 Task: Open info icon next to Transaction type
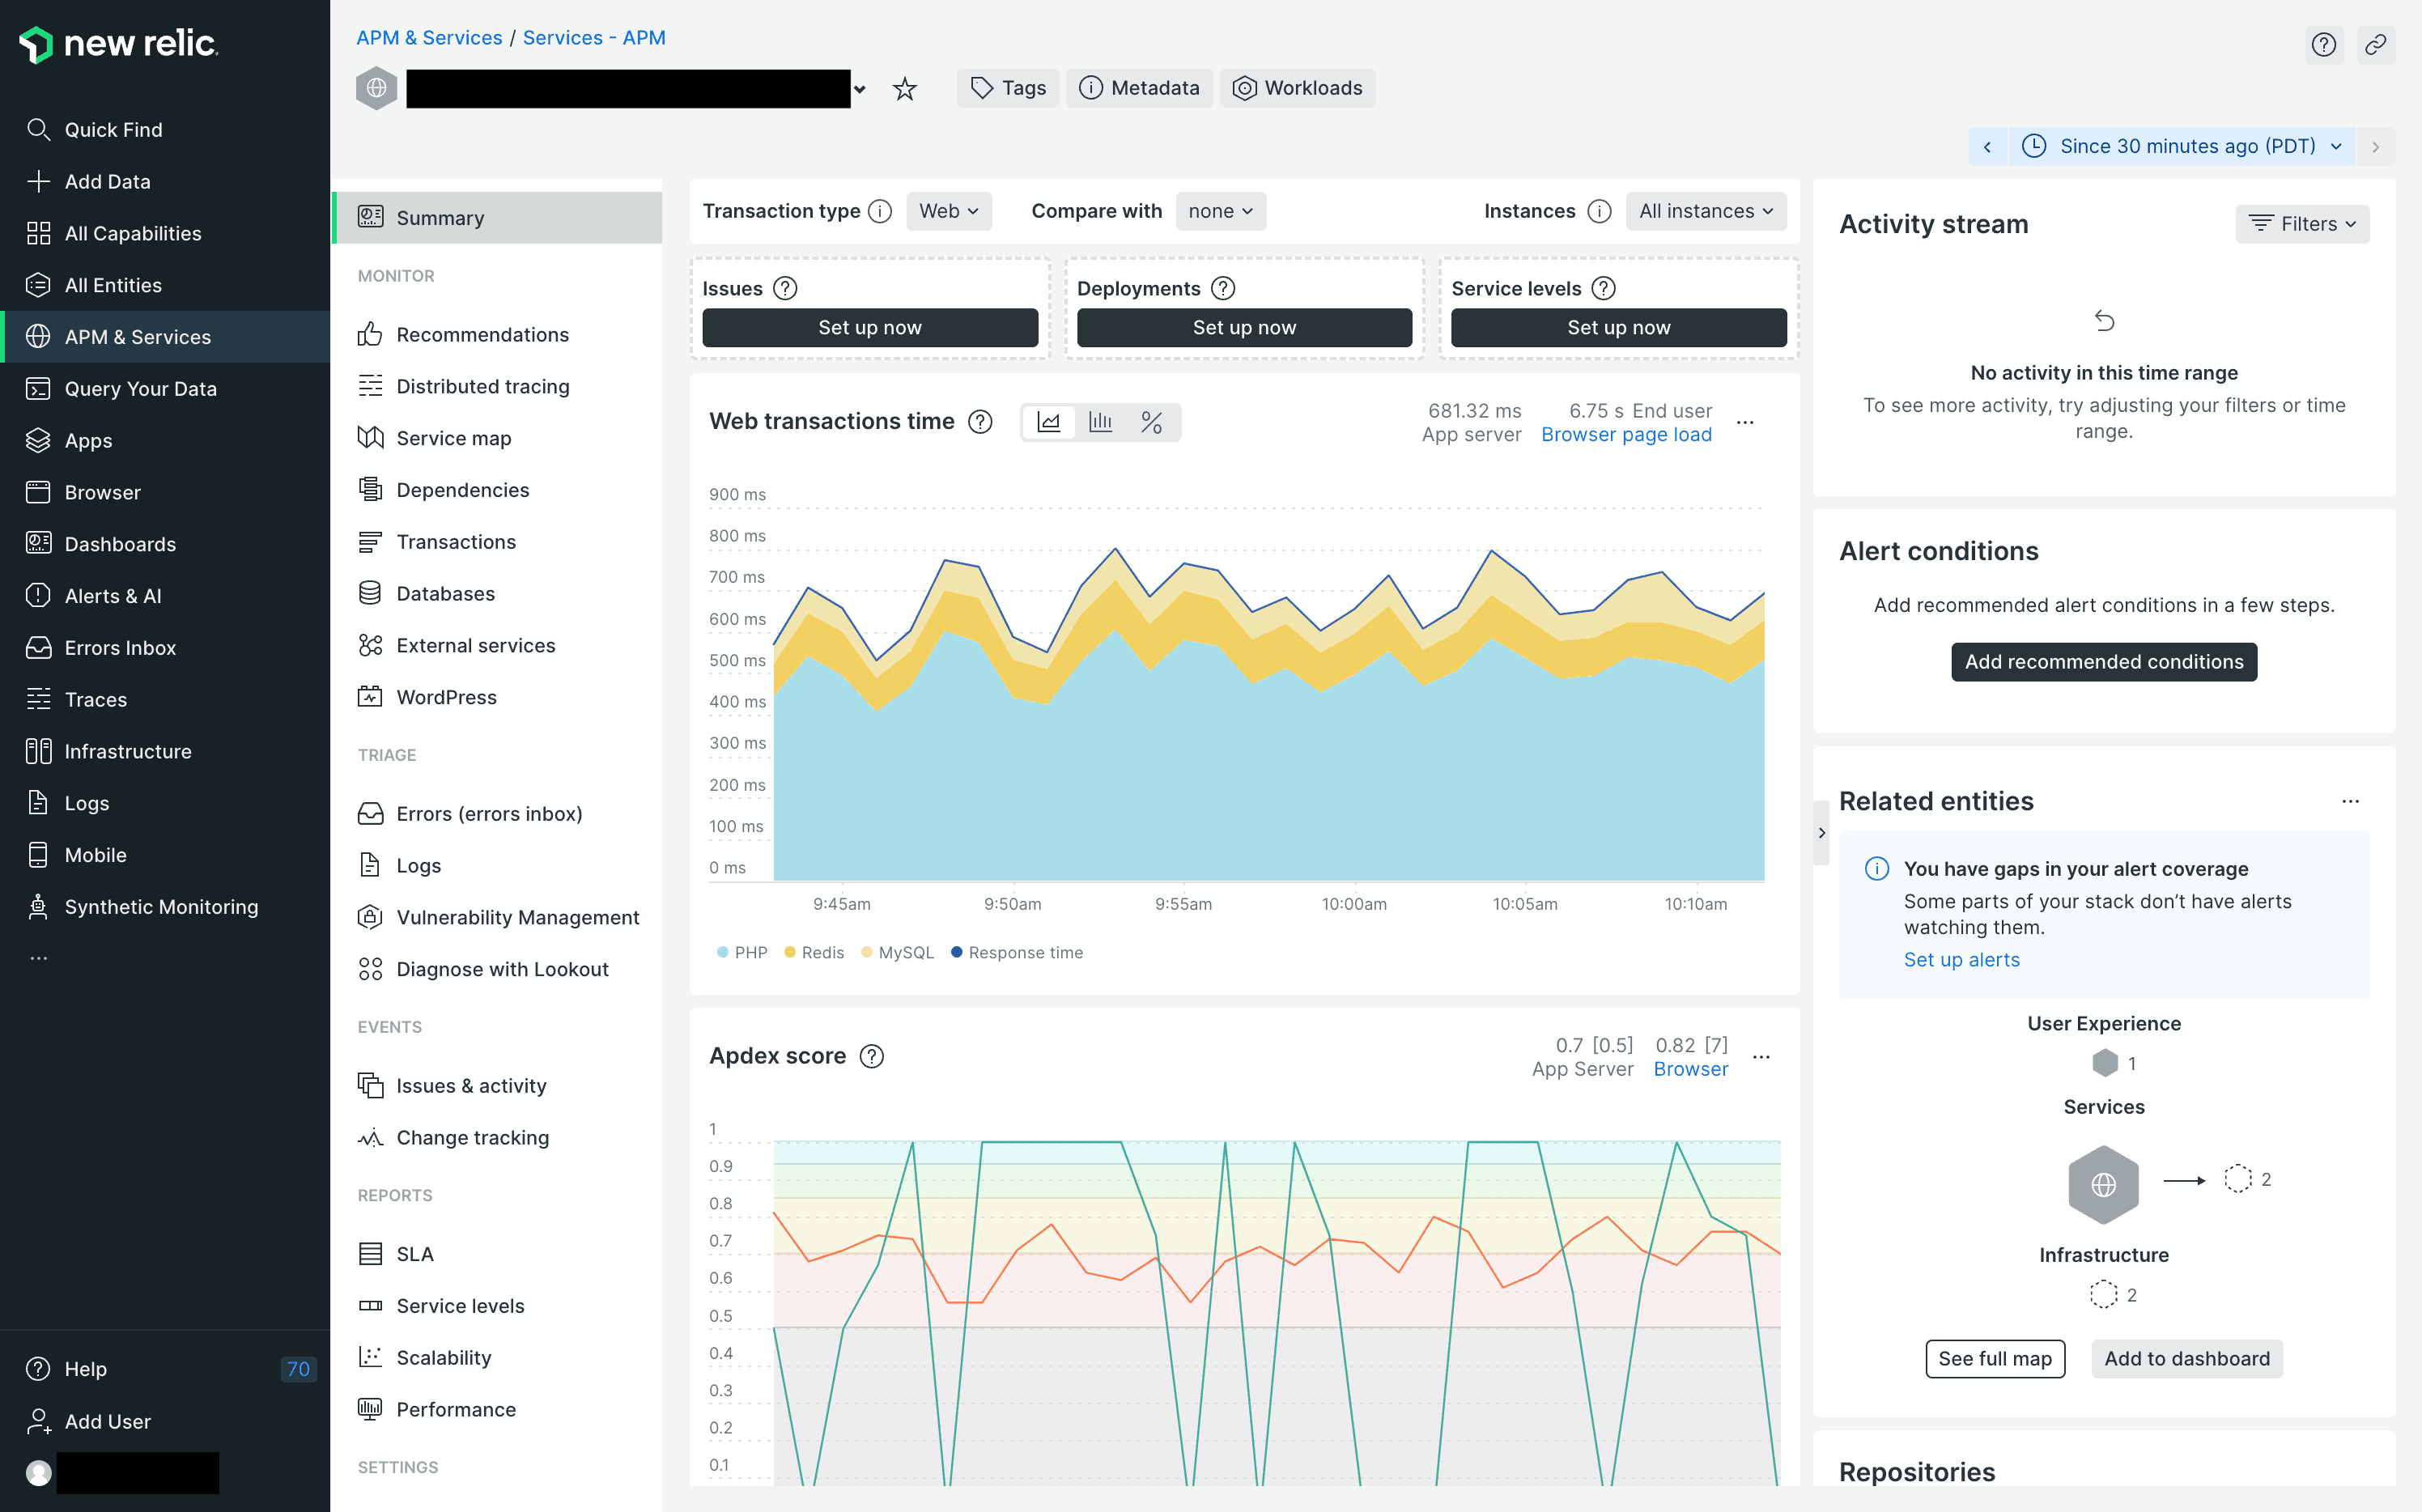pyautogui.click(x=880, y=212)
